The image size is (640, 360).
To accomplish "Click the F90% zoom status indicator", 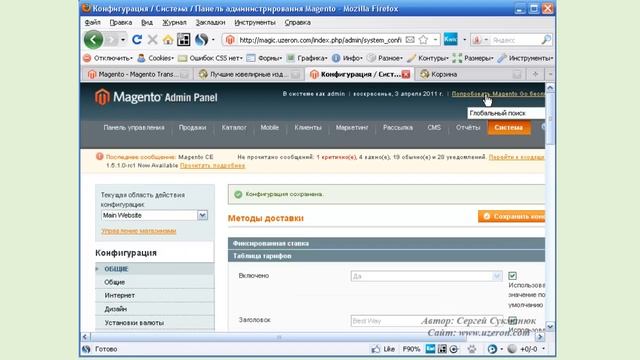I will coord(411,349).
